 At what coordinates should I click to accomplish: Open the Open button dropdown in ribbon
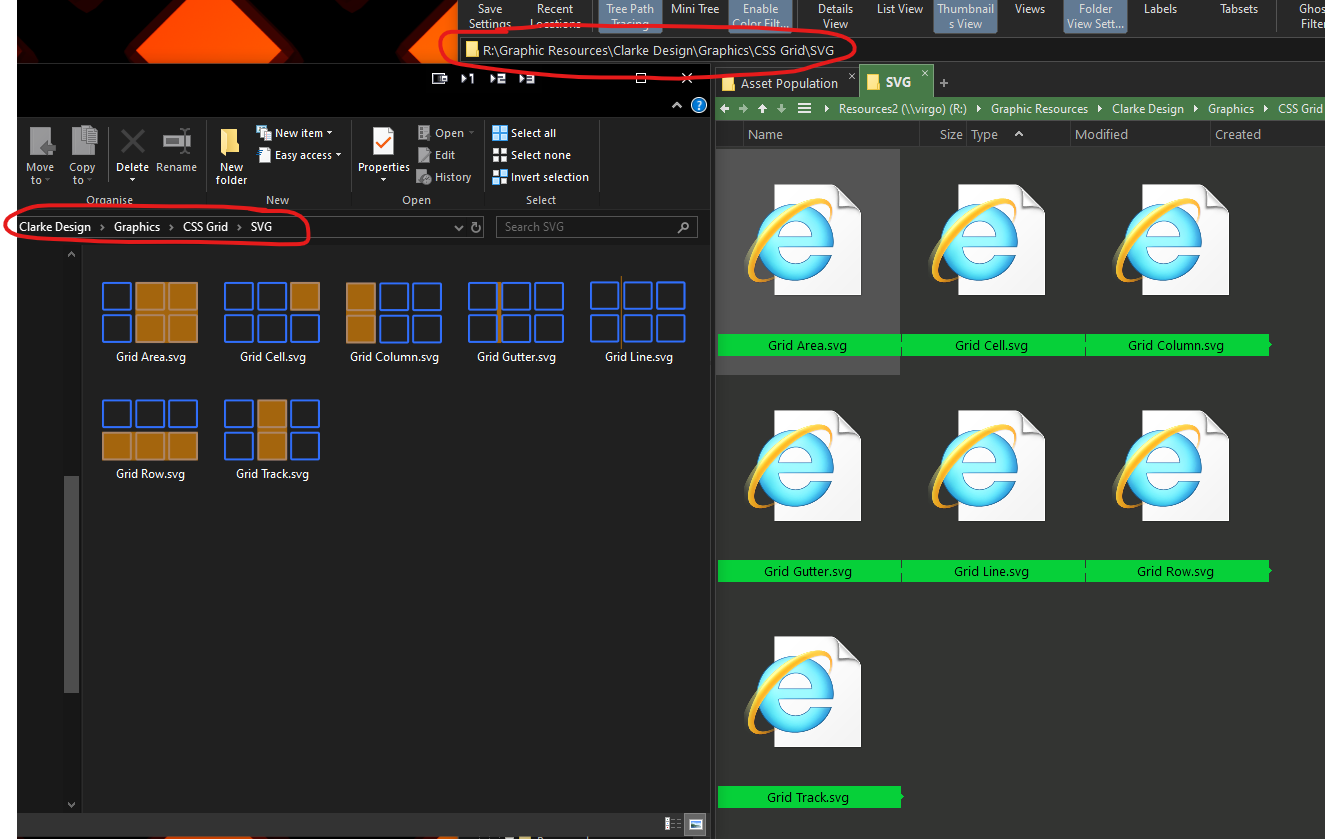(472, 133)
